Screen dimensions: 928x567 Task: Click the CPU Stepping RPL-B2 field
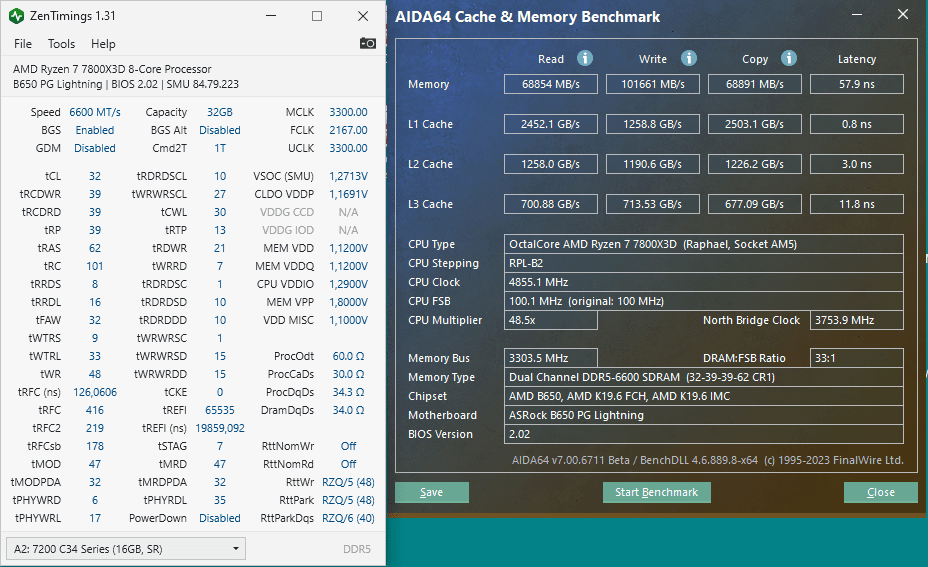704,263
